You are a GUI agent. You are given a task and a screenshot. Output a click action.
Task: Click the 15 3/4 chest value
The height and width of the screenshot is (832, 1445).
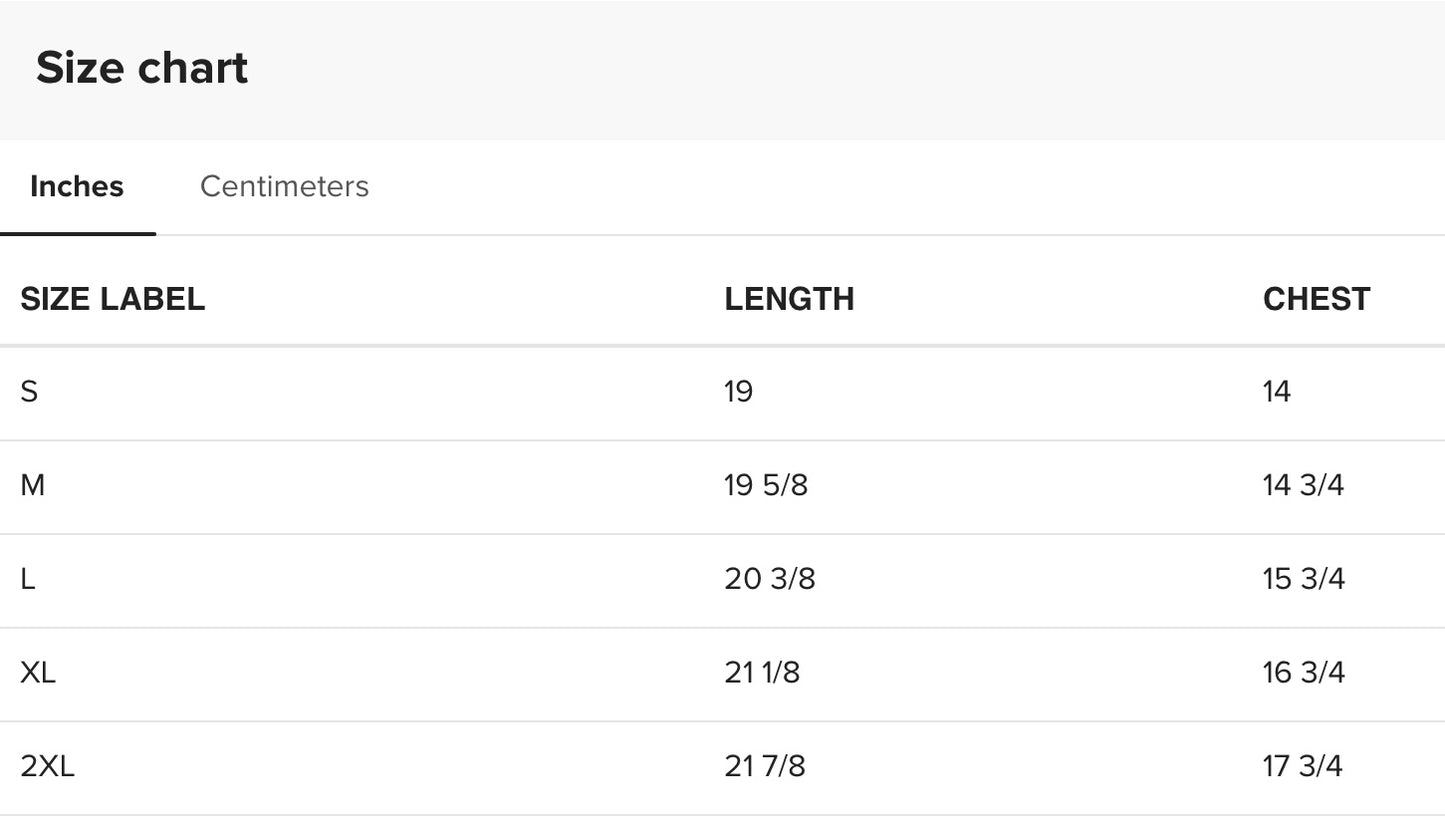[1303, 579]
